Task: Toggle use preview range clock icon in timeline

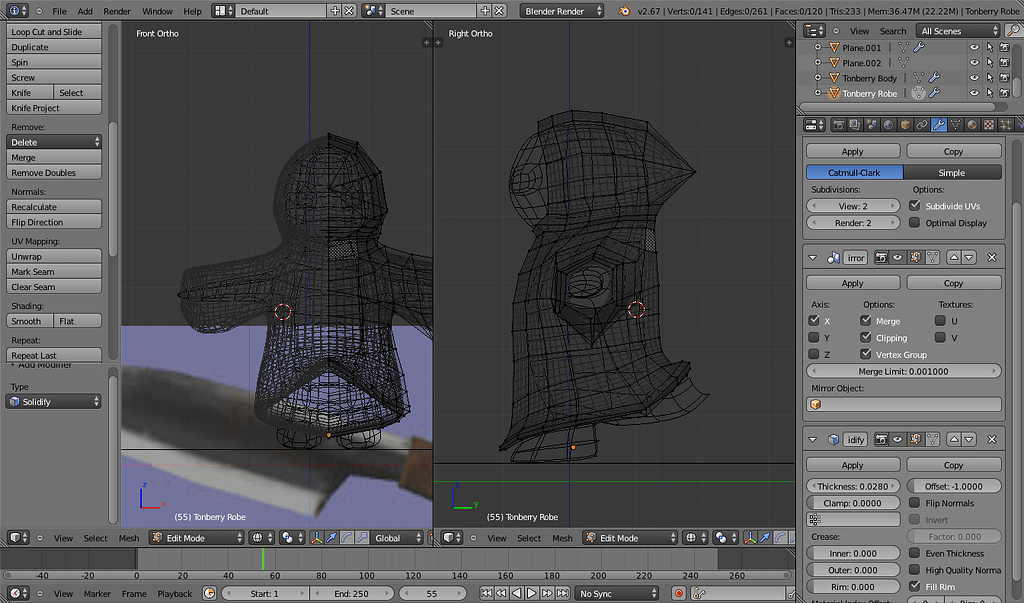Action: coord(209,593)
